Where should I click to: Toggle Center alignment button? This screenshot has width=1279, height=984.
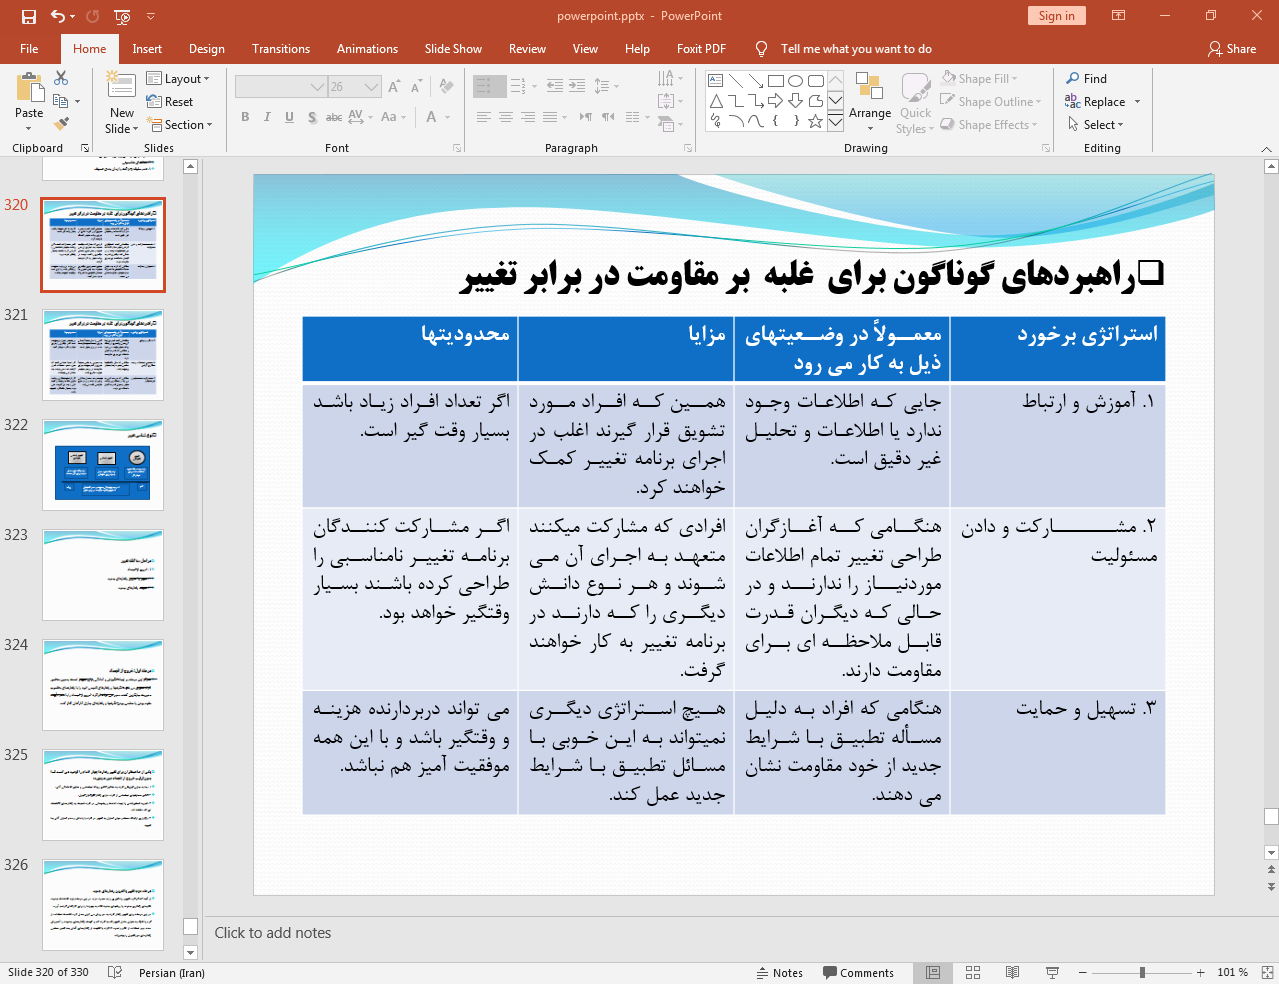[506, 117]
